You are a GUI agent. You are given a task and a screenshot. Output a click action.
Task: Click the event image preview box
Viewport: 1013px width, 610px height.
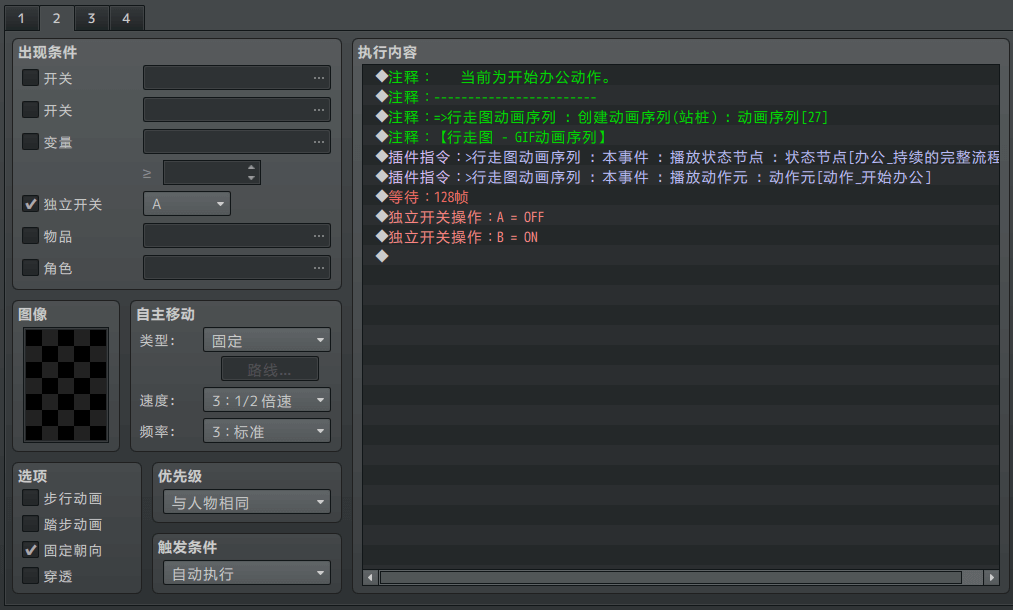click(x=66, y=385)
